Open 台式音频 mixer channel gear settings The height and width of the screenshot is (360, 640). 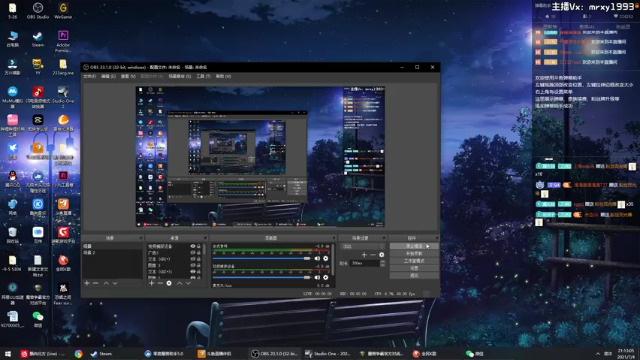[326, 258]
